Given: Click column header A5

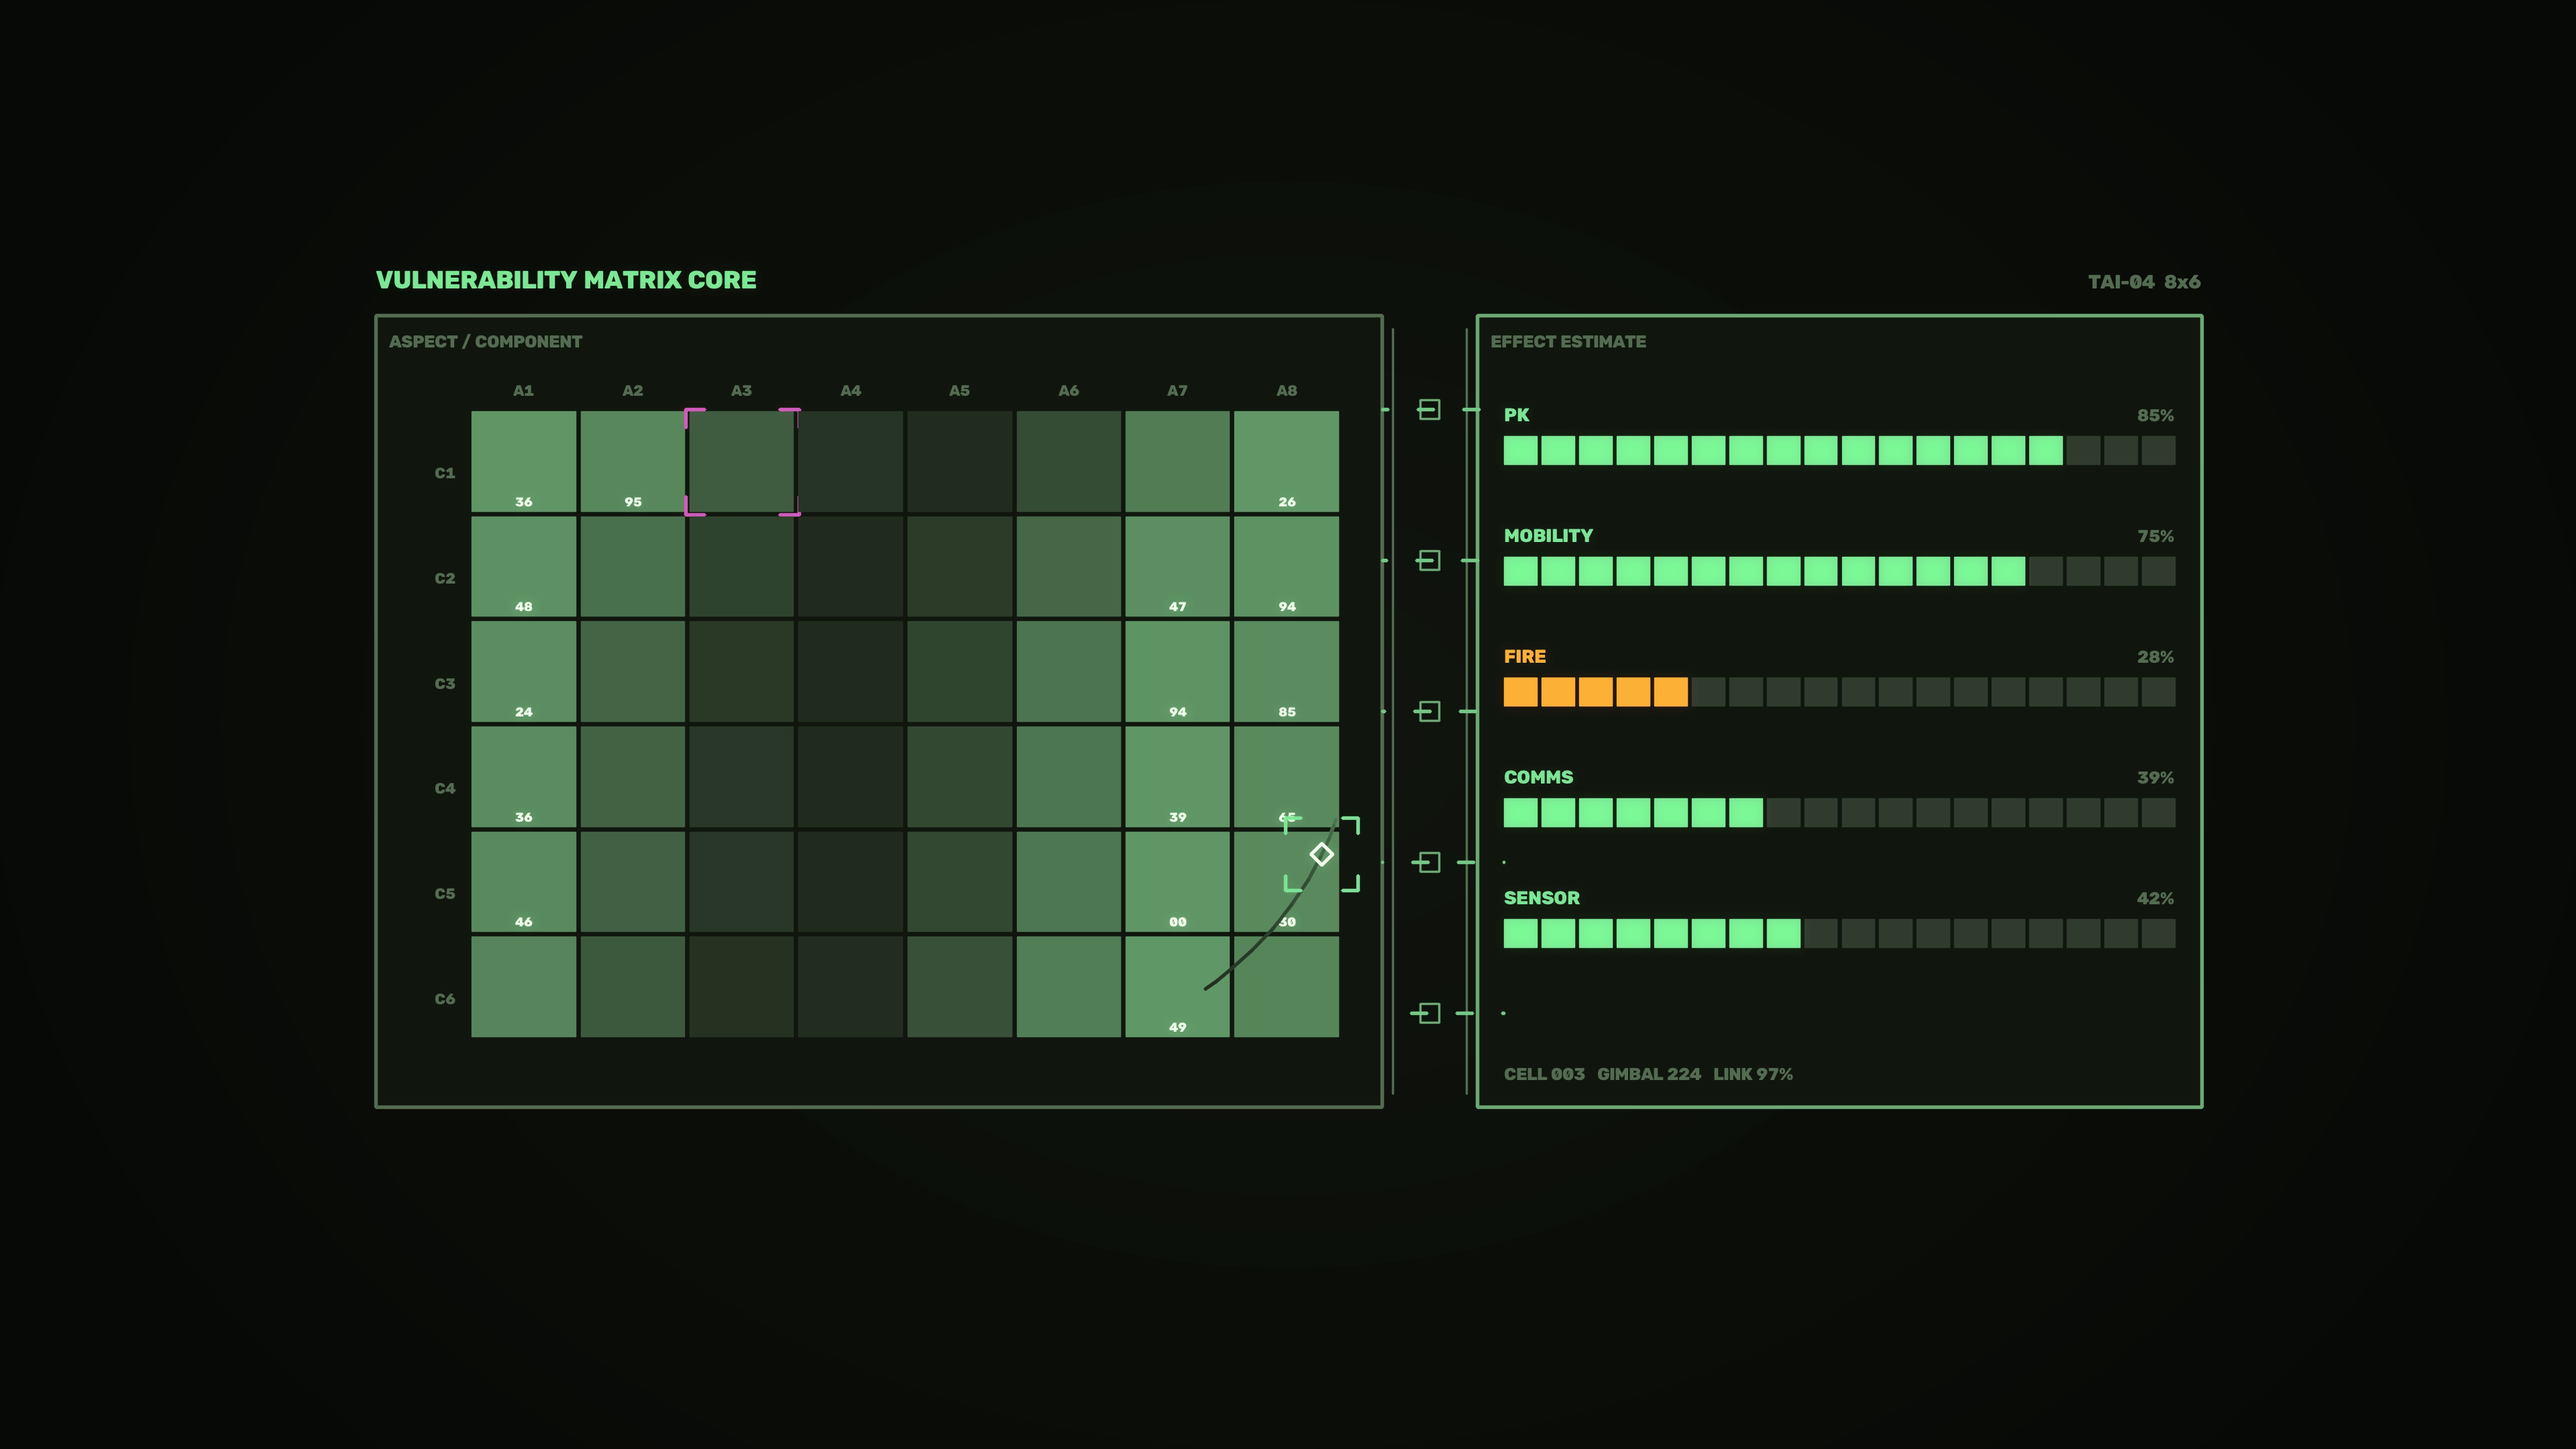Looking at the screenshot, I should 960,390.
